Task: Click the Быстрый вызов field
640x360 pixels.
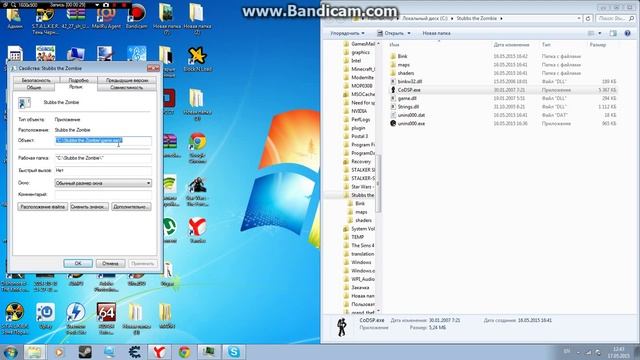Action: (x=103, y=170)
